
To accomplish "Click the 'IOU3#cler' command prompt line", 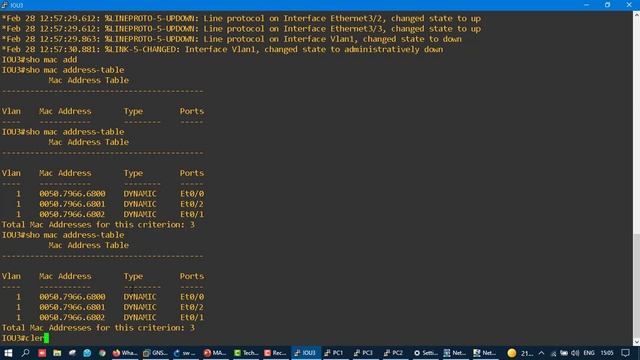I will tap(25, 338).
